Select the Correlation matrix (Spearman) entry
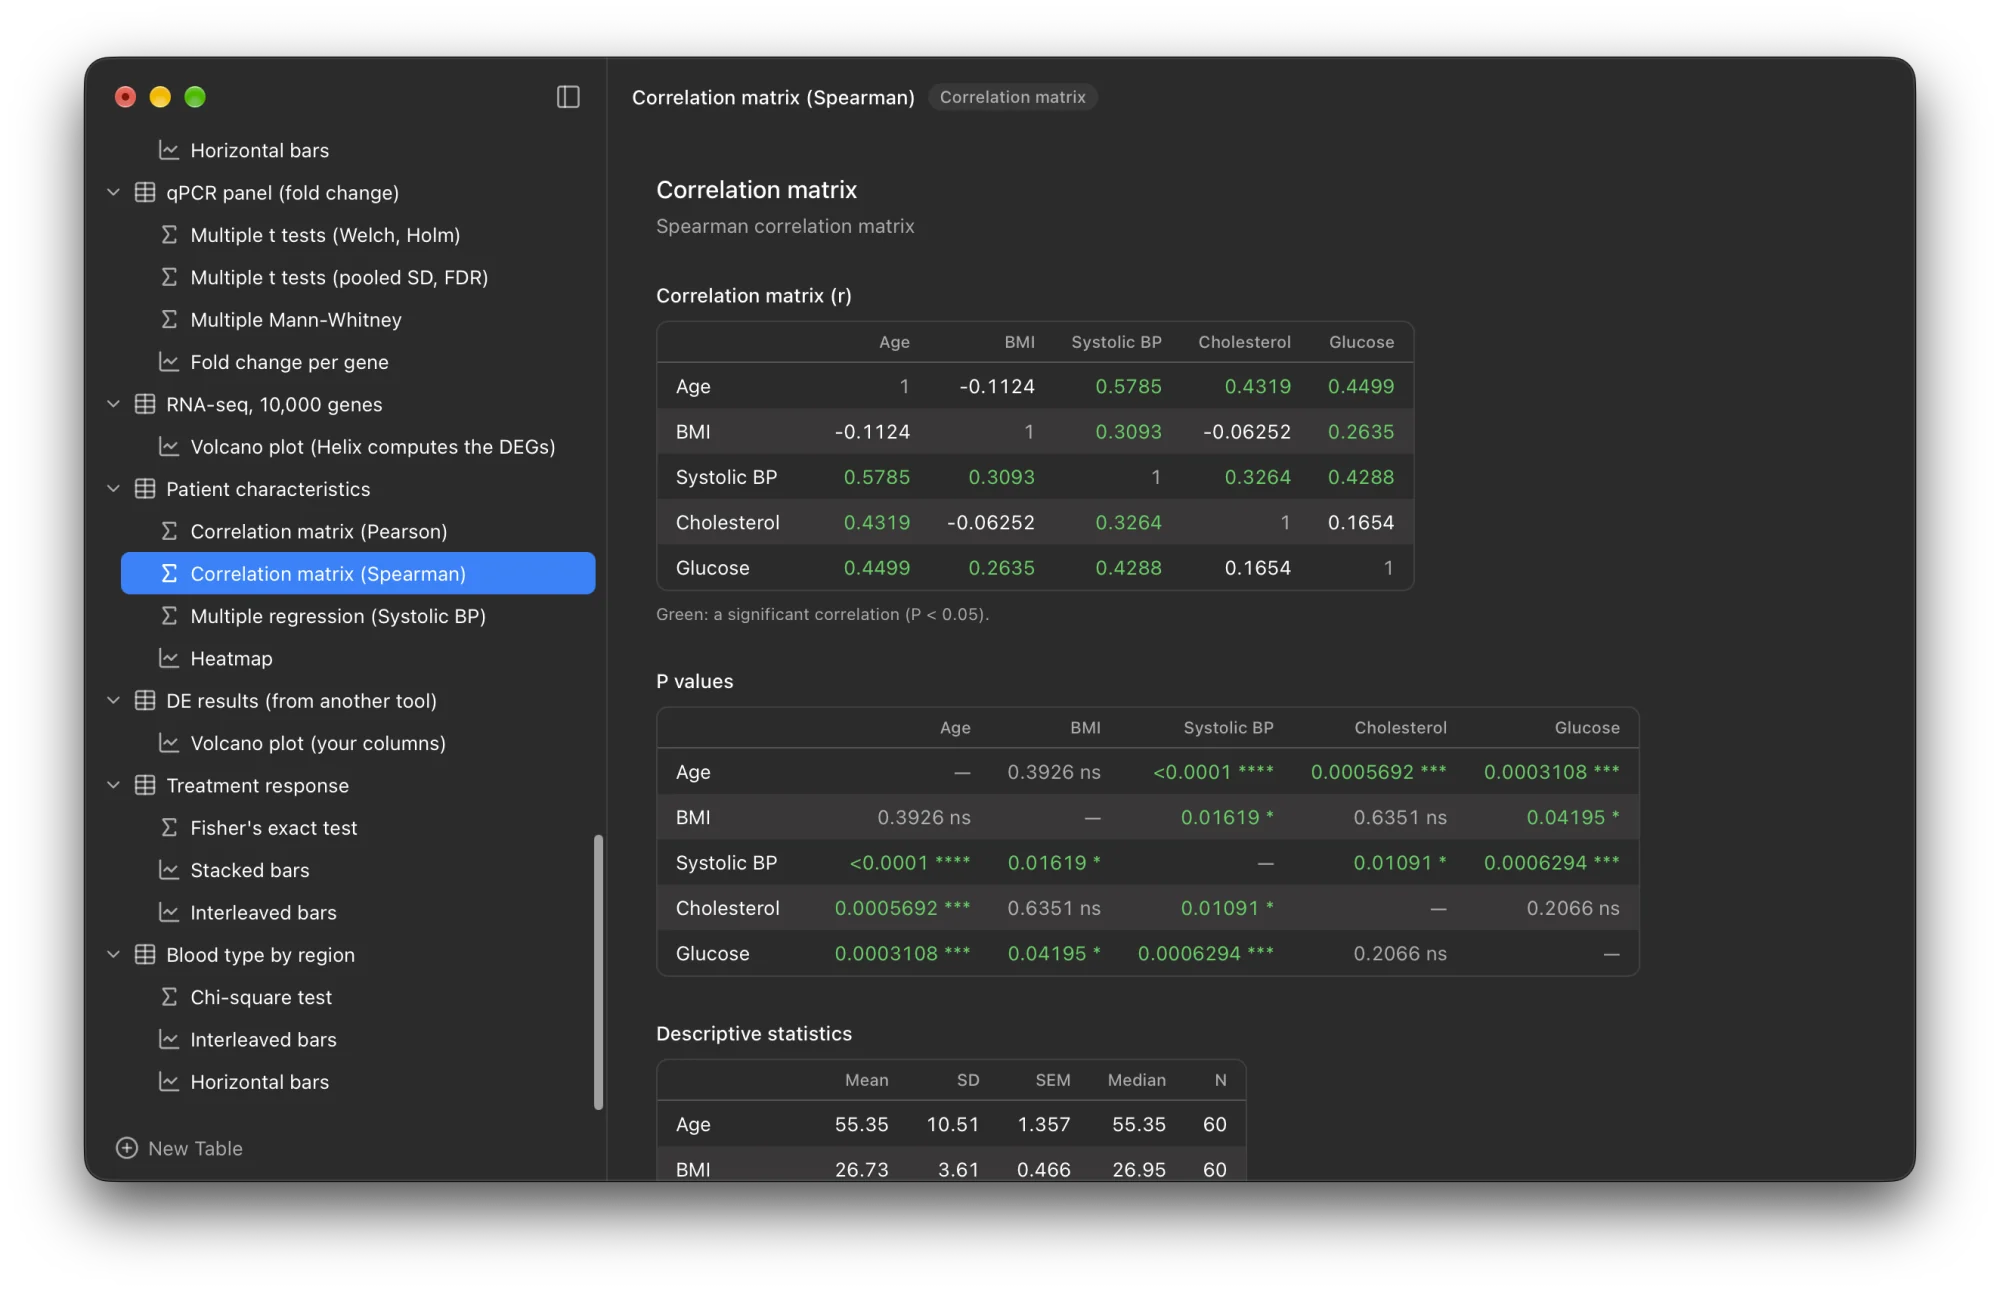This screenshot has width=2000, height=1293. coord(358,573)
